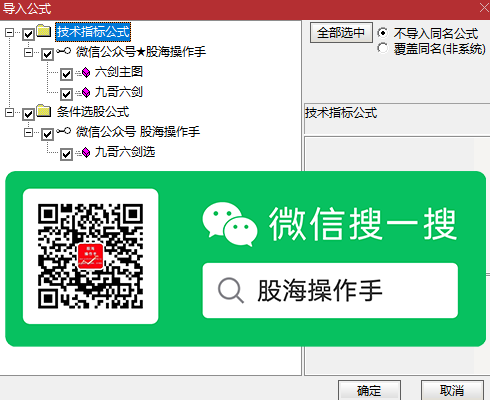
Task: Select the 九哥六剑选 formula row
Action: (x=125, y=152)
